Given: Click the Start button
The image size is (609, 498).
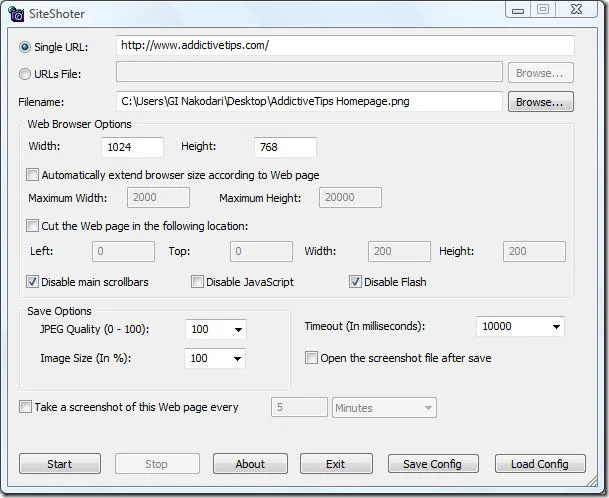Looking at the screenshot, I should click(60, 464).
